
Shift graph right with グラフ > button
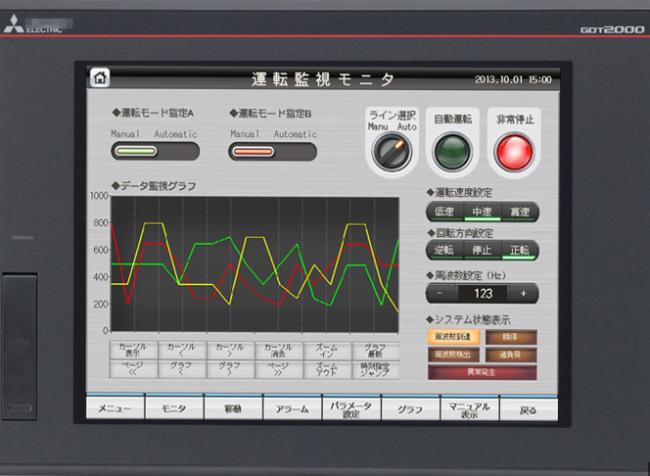coord(230,369)
